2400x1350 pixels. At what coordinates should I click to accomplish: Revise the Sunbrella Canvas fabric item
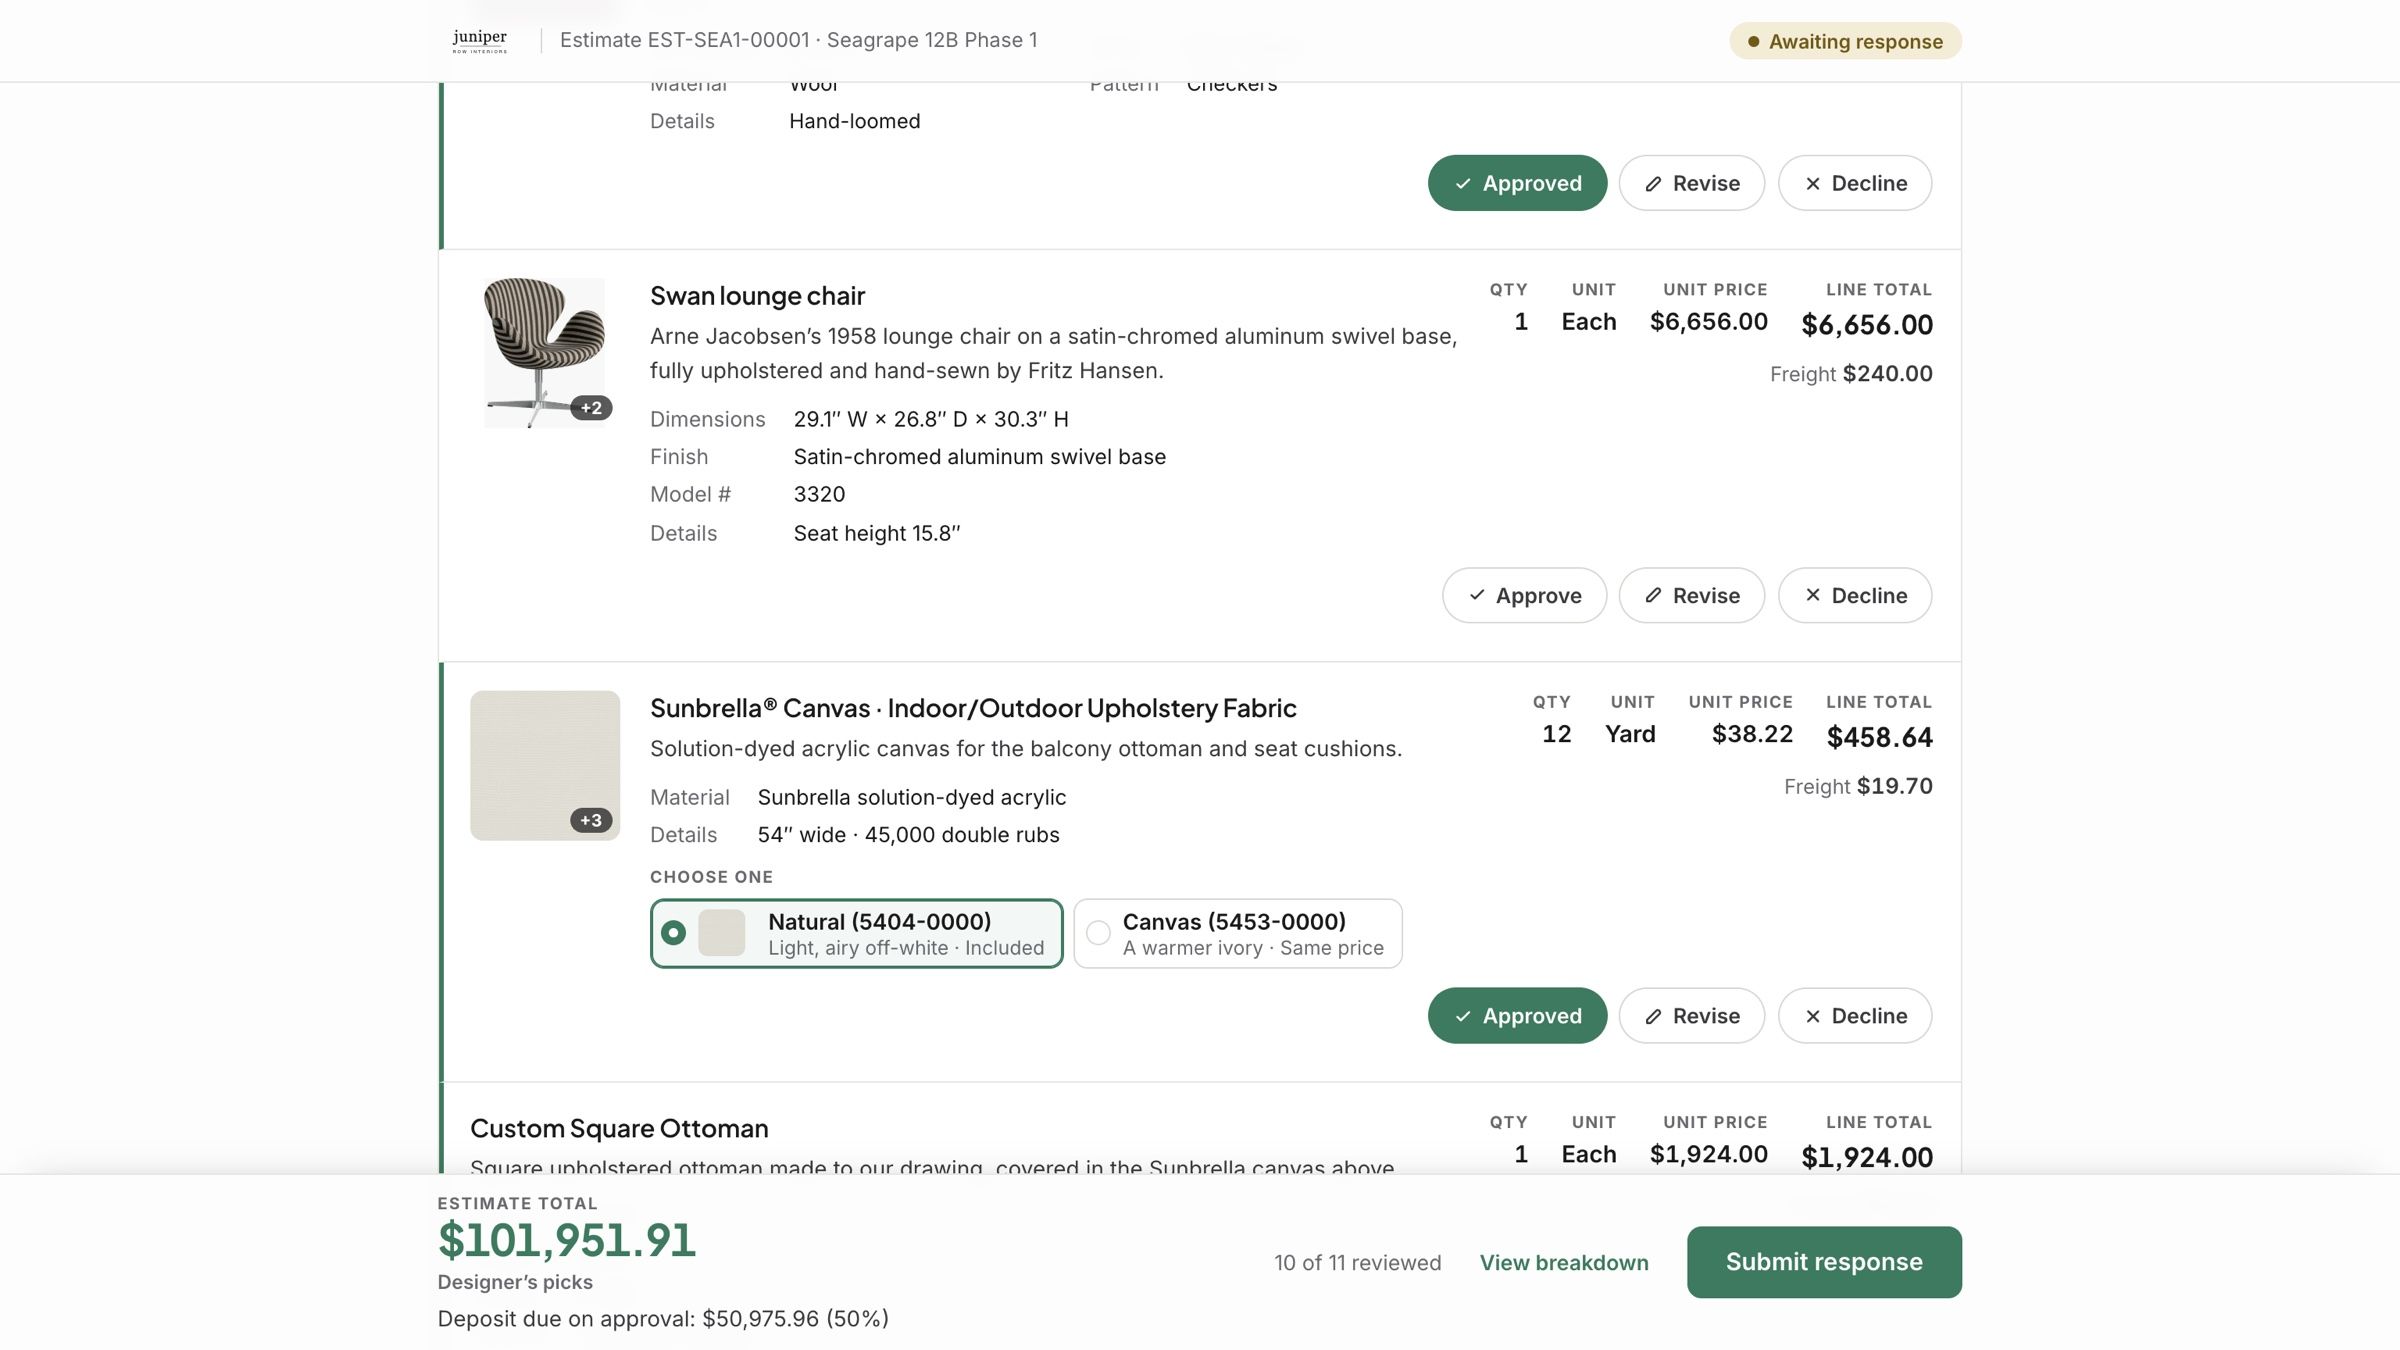tap(1692, 1016)
